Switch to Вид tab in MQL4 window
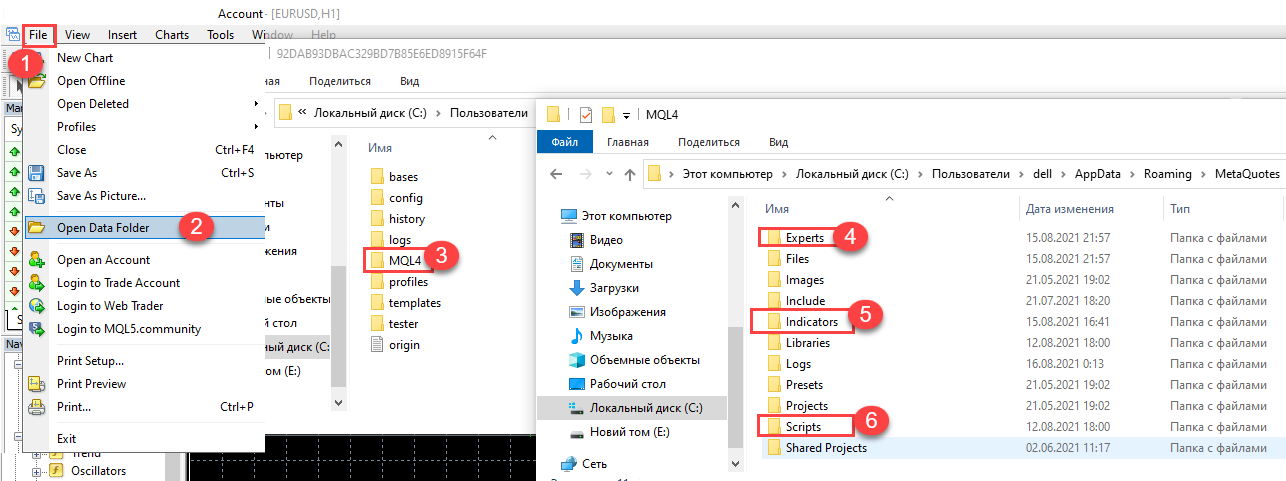The height and width of the screenshot is (481, 1286). coord(779,142)
